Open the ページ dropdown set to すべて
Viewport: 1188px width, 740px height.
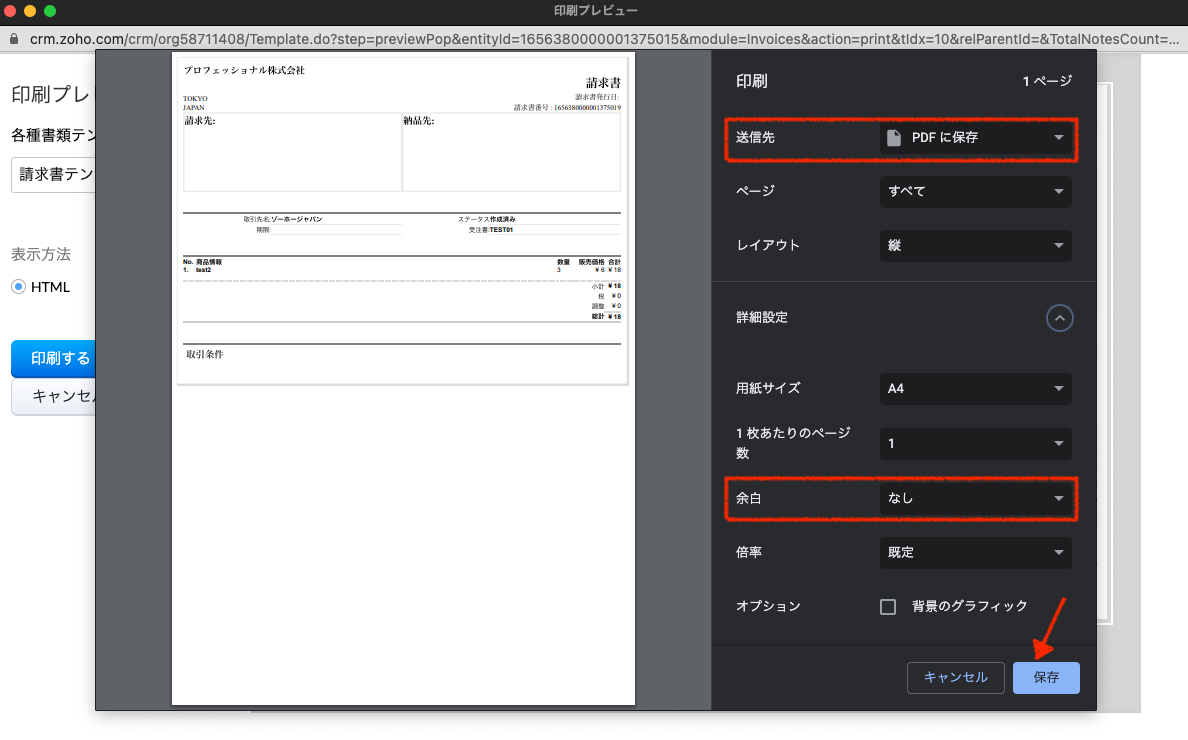click(975, 191)
